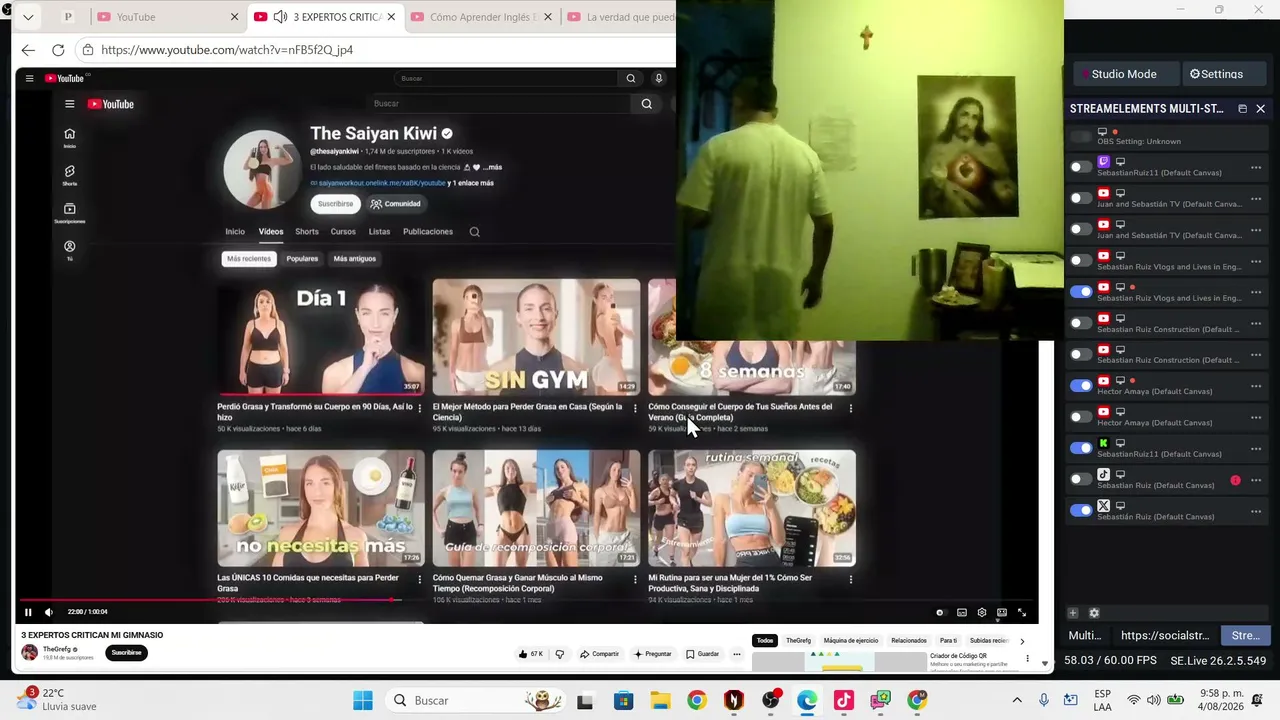
Task: Open File Explorer from the taskbar
Action: tap(660, 700)
